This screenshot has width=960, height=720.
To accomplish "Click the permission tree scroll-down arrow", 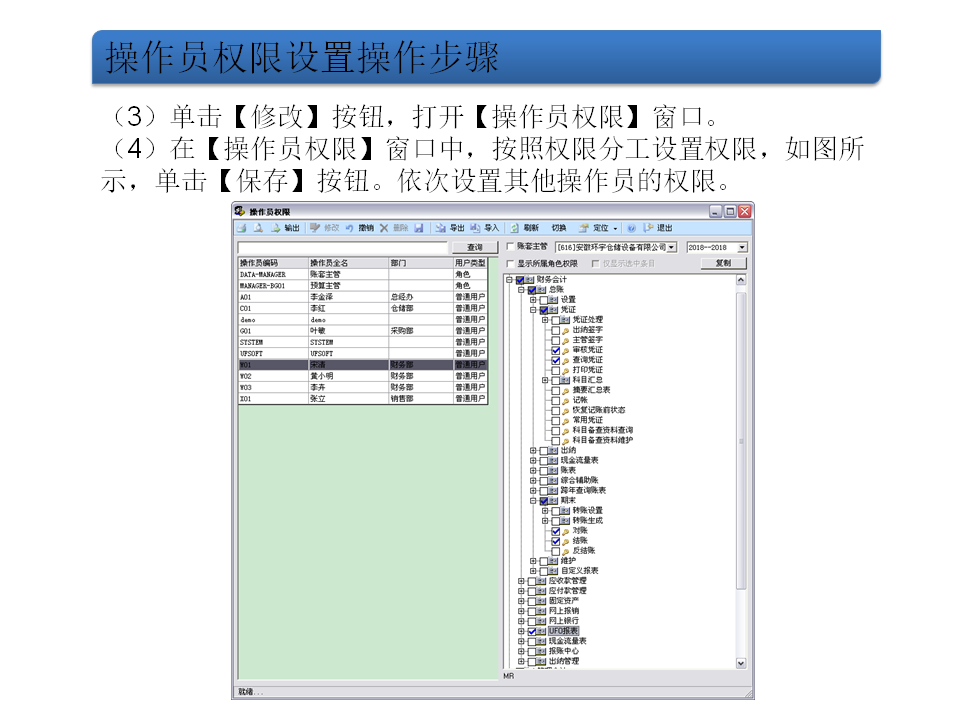I will click(741, 663).
